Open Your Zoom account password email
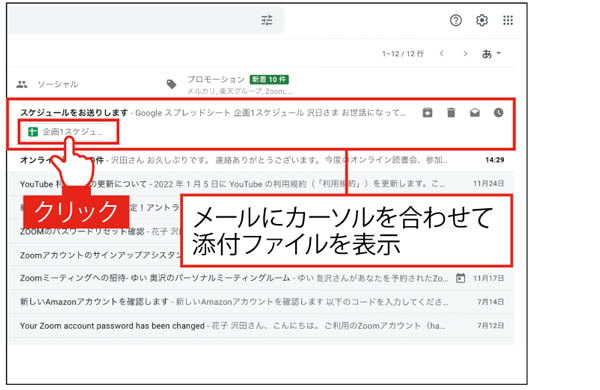This screenshot has height=390, width=600. tap(262, 326)
